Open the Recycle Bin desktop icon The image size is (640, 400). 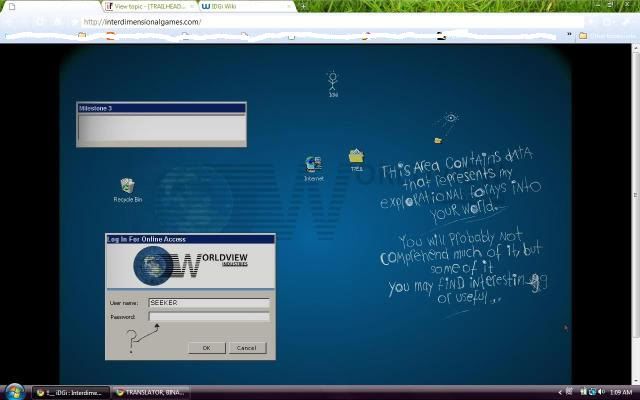[x=127, y=187]
